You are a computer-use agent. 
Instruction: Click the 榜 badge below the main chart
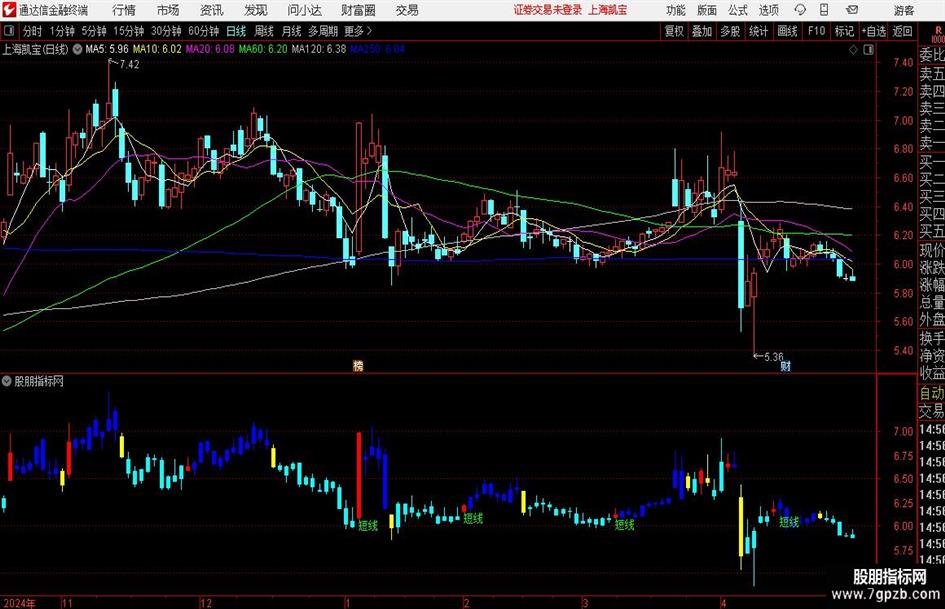358,365
